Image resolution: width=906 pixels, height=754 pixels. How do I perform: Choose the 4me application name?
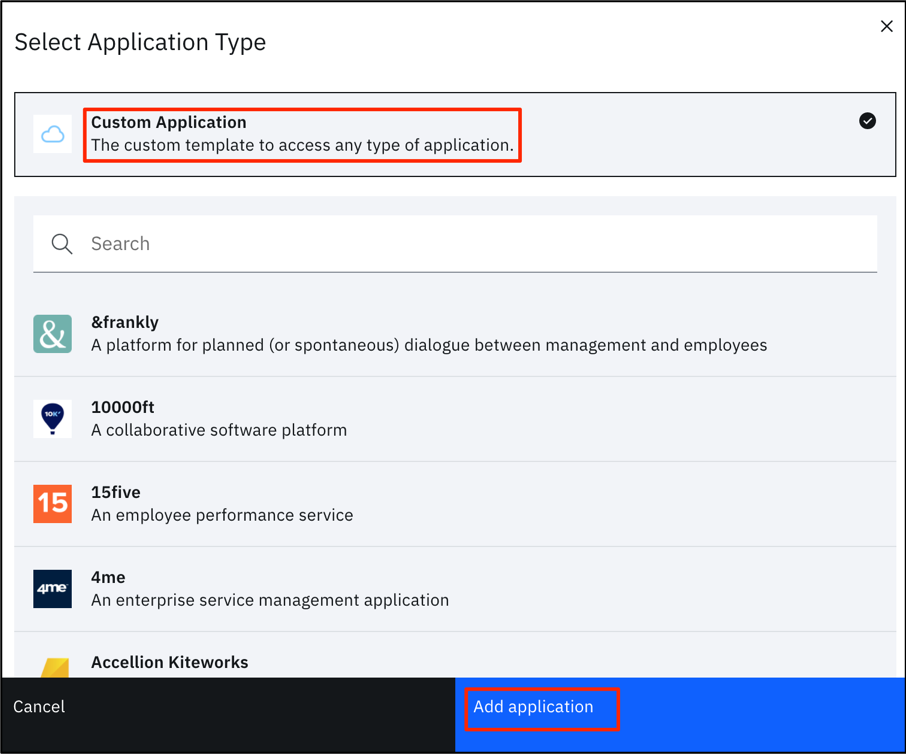pos(108,577)
